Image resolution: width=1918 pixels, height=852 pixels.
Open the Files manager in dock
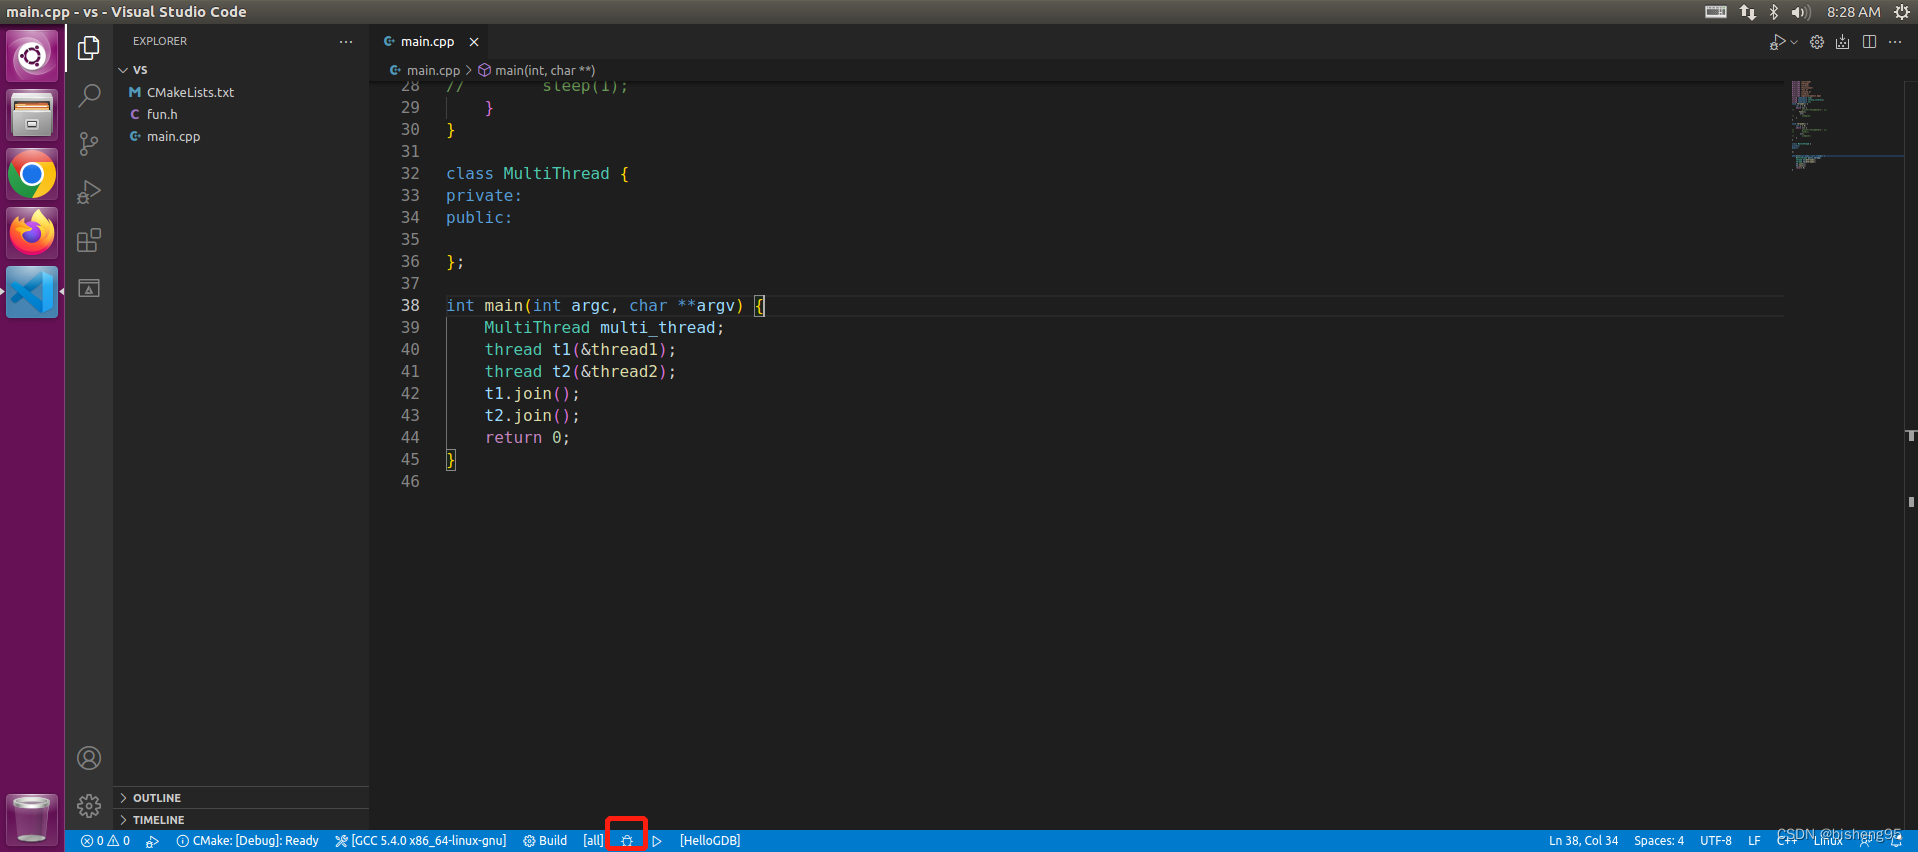[32, 115]
